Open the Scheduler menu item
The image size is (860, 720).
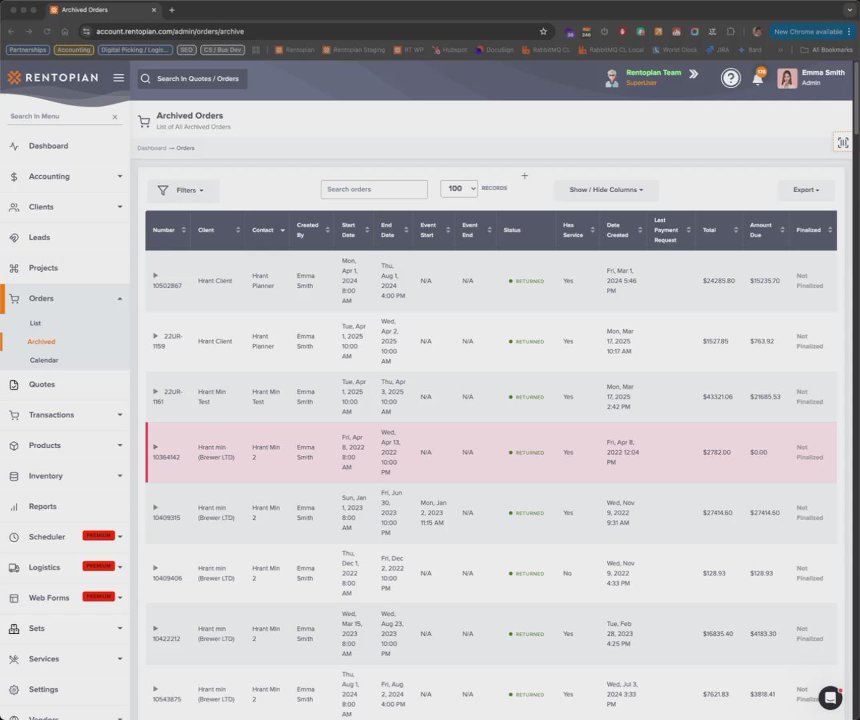pyautogui.click(x=65, y=537)
